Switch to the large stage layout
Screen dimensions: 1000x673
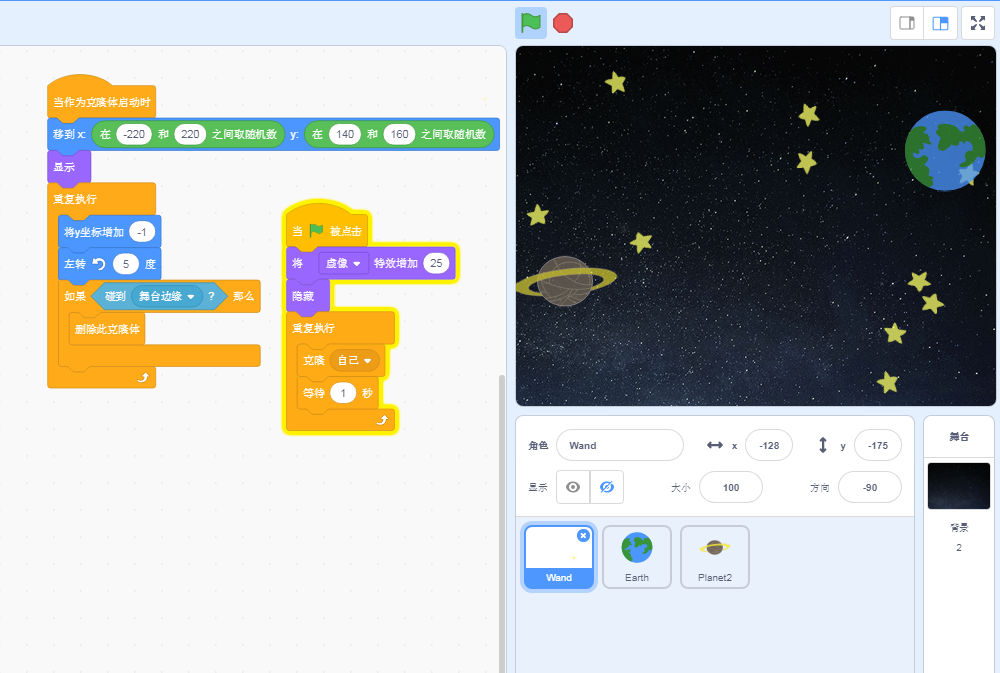pos(940,23)
